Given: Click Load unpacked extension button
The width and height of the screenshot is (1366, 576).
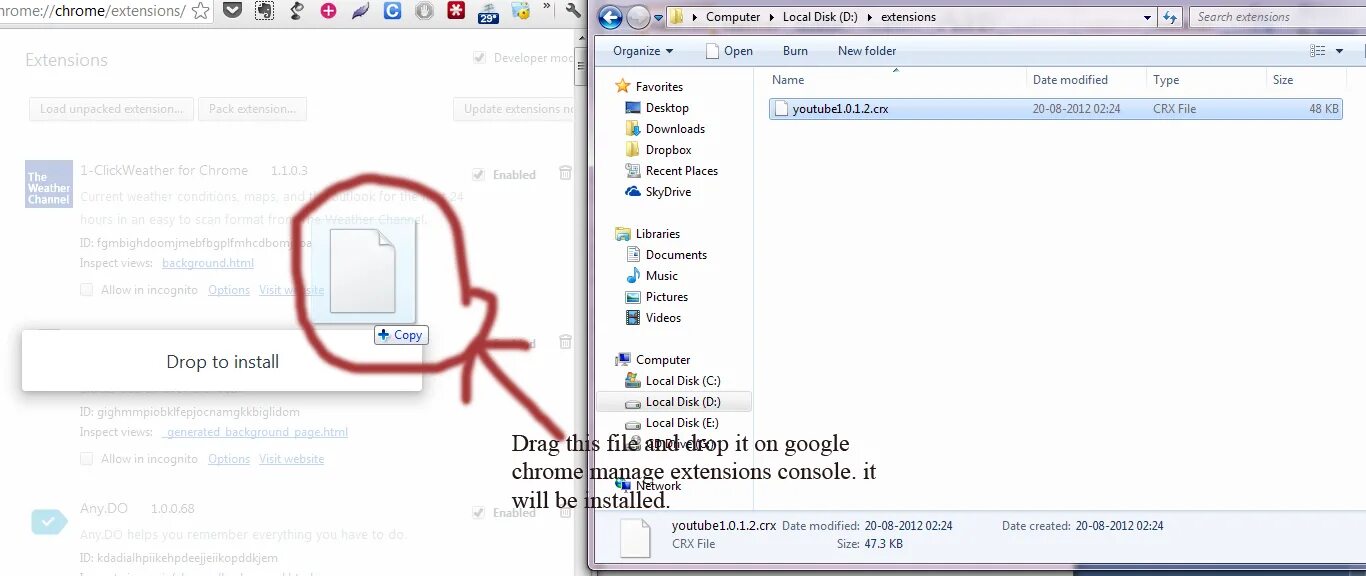Looking at the screenshot, I should 110,109.
